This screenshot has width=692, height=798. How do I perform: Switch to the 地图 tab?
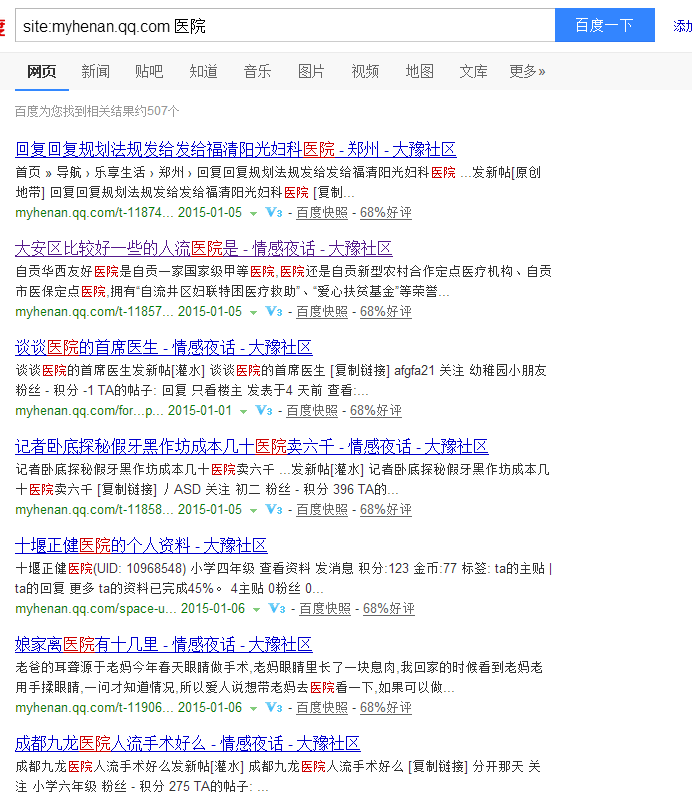click(x=420, y=71)
